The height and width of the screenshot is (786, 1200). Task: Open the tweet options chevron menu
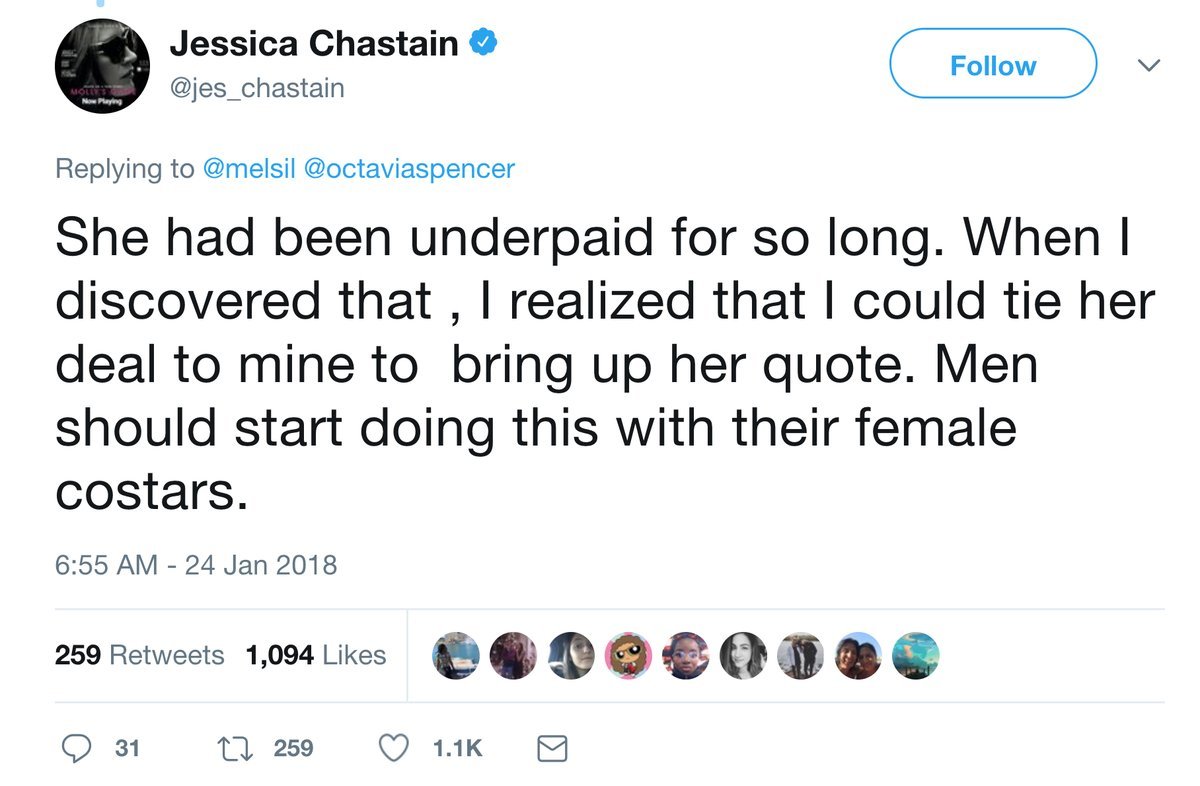click(x=1150, y=65)
